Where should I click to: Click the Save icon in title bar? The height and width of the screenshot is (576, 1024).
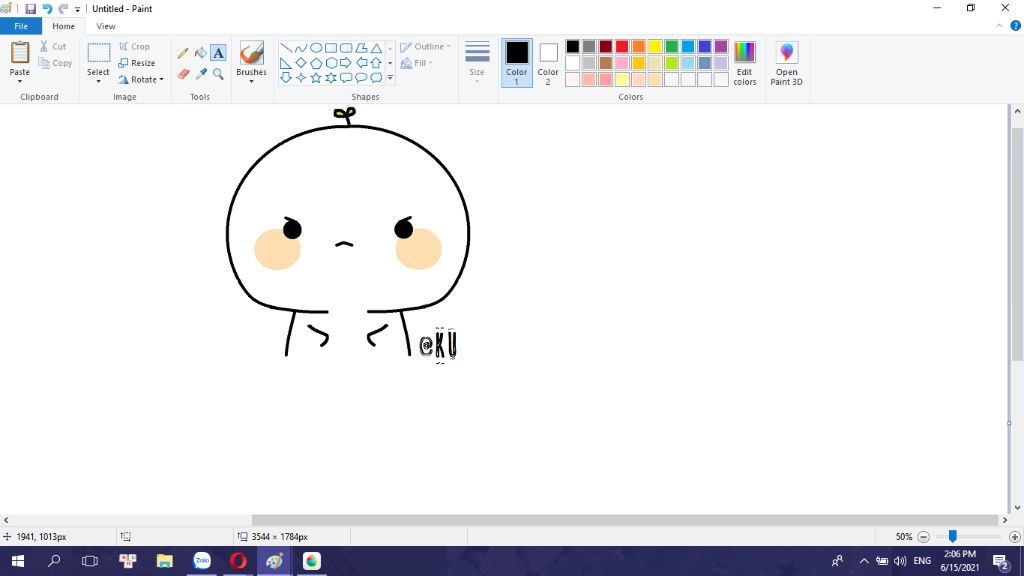(x=30, y=8)
